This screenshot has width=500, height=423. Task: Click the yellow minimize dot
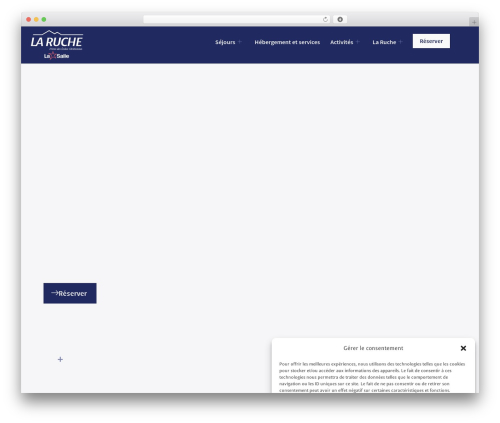coord(36,19)
